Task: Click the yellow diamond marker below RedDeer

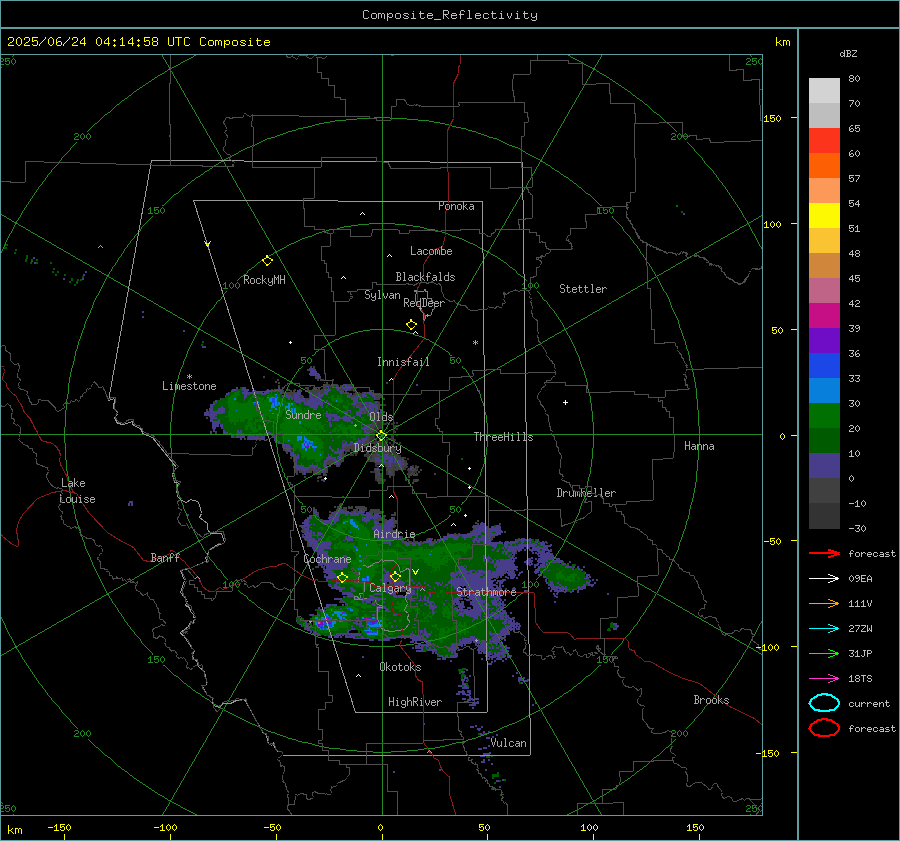Action: coord(411,325)
